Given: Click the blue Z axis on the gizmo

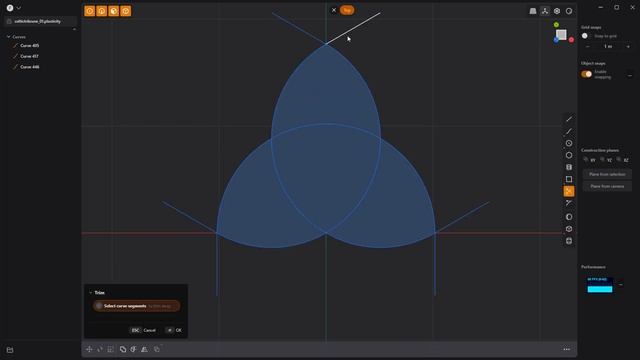Looking at the screenshot, I should click(x=556, y=40).
